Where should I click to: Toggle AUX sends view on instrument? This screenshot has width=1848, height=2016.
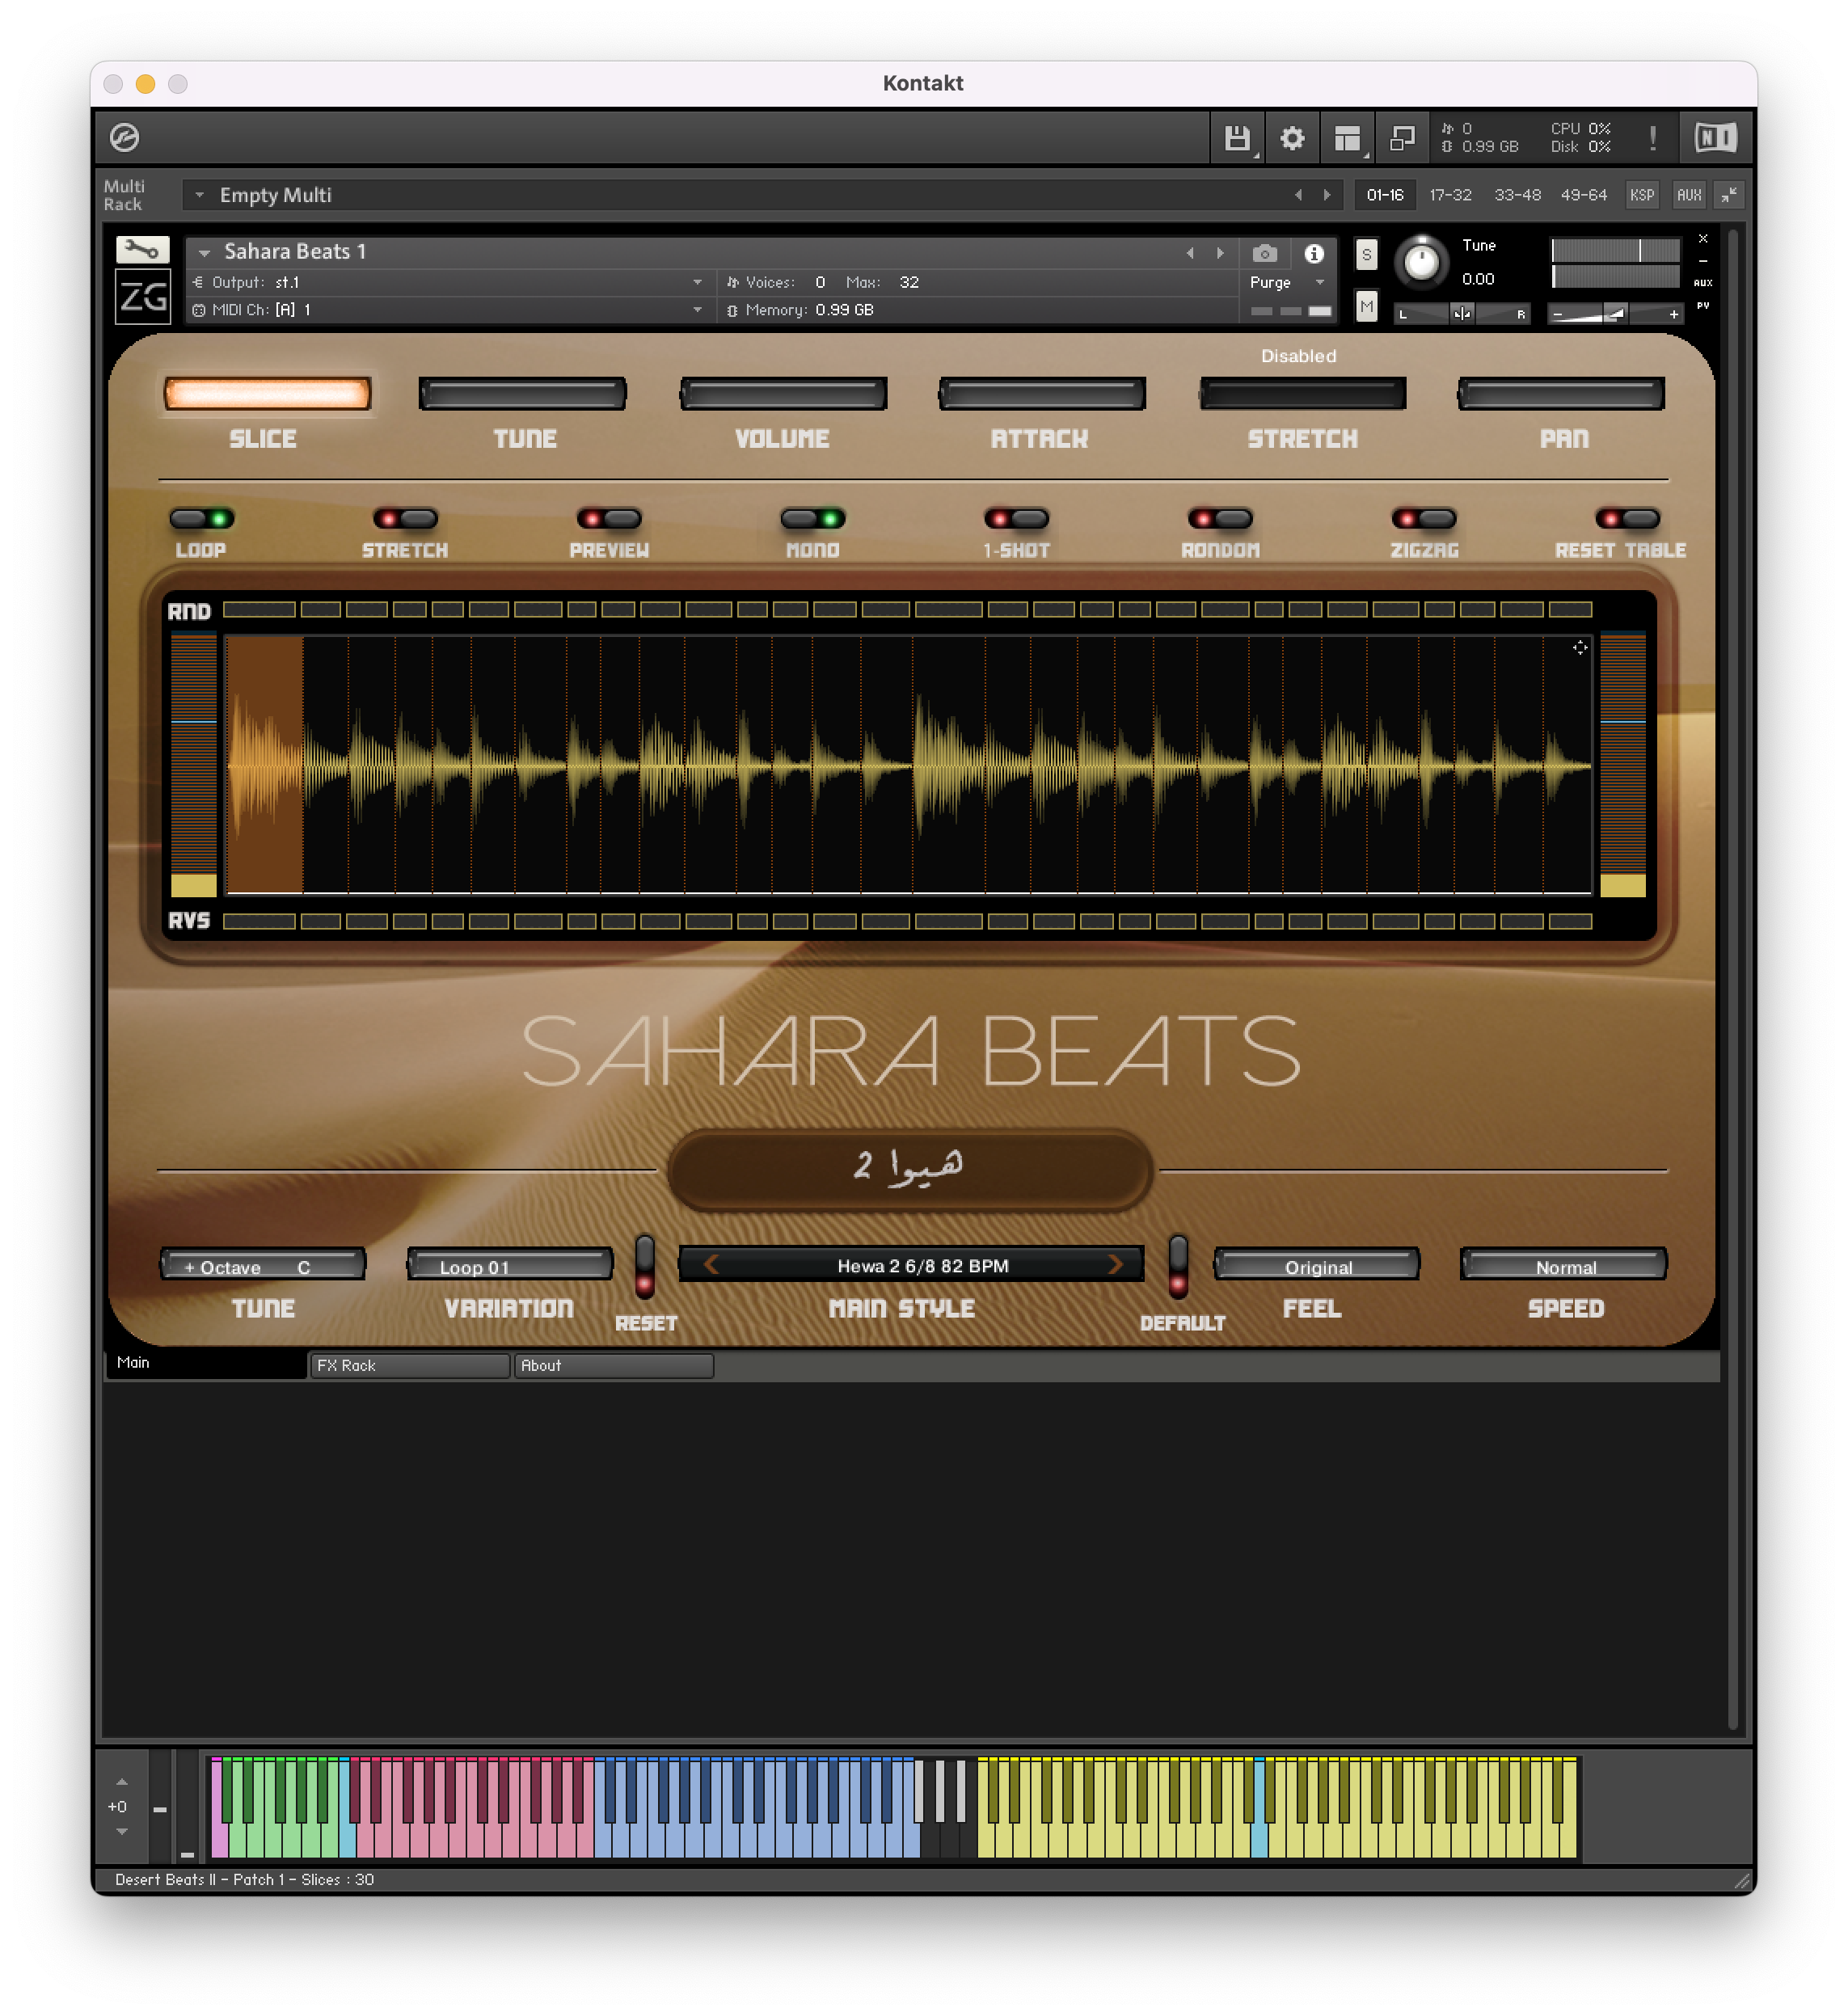tap(1703, 283)
